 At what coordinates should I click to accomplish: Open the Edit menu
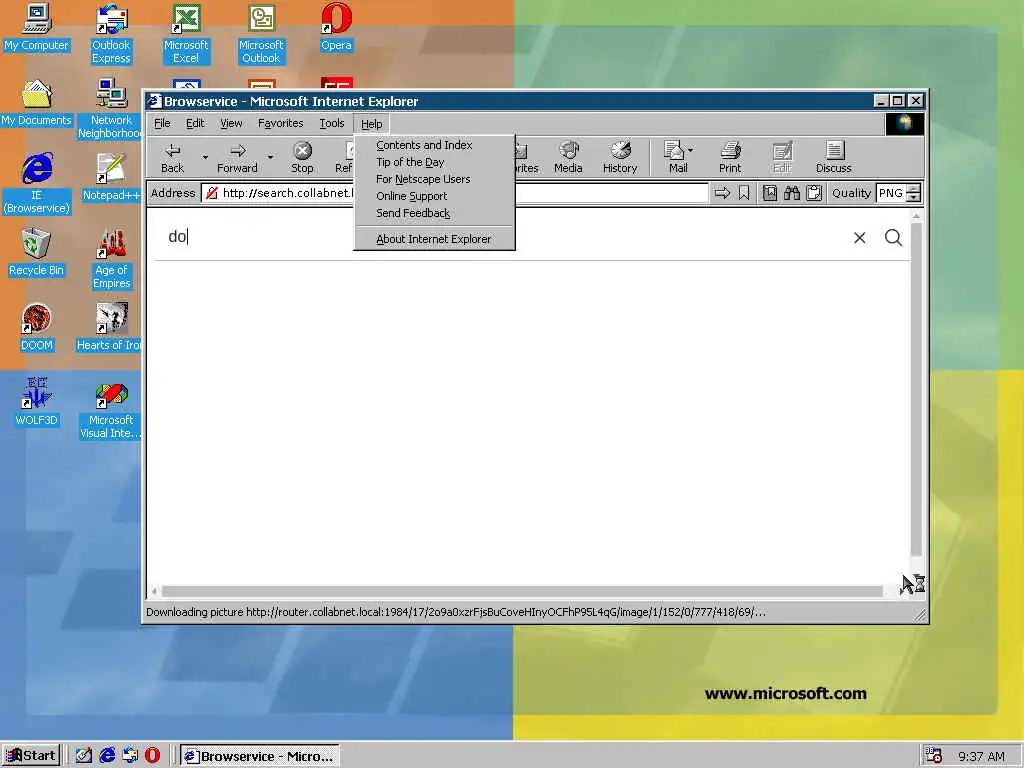pos(195,123)
